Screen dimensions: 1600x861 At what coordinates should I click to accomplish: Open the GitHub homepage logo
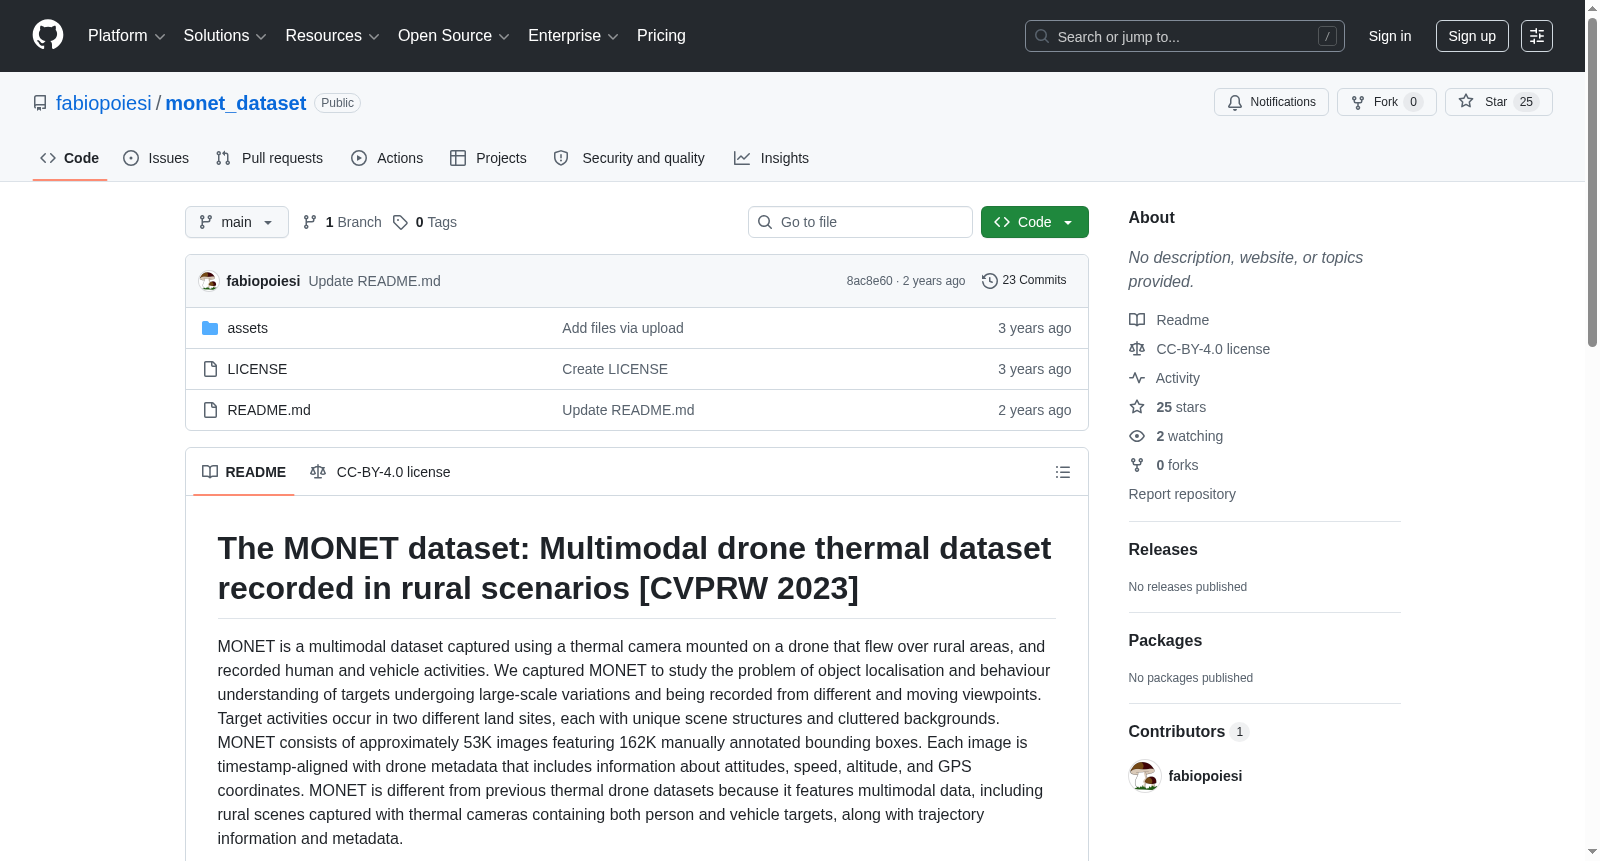tap(48, 35)
